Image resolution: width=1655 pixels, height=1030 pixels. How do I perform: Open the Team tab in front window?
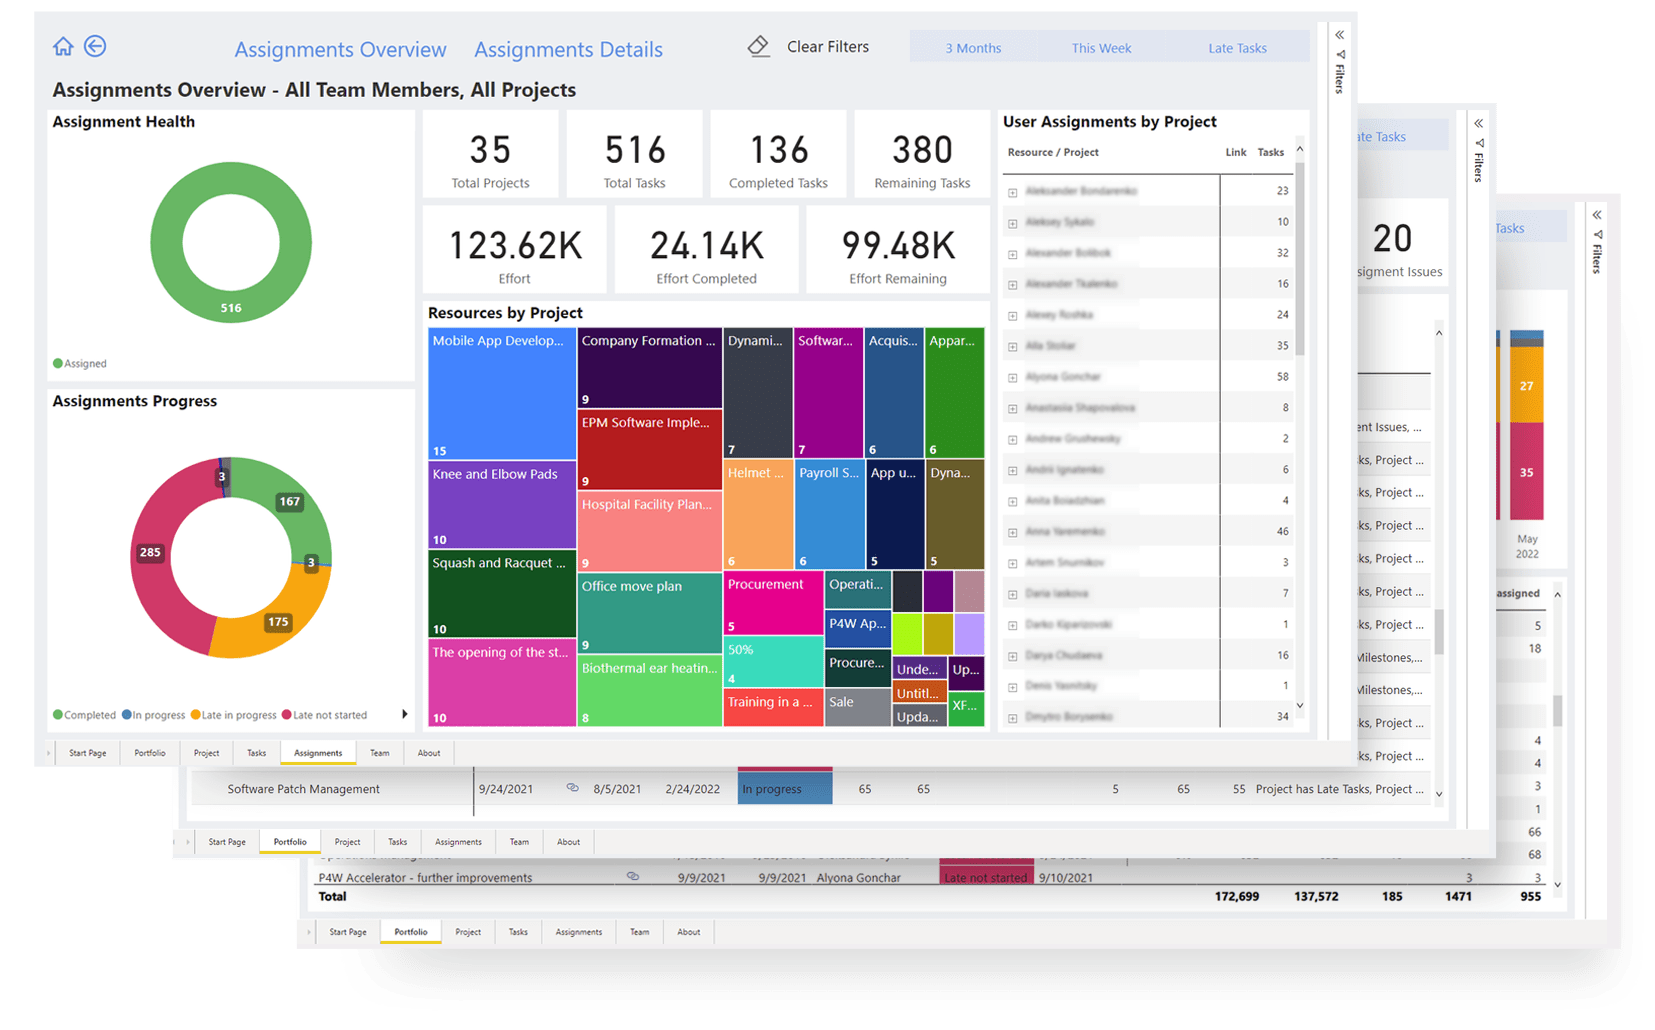(380, 753)
